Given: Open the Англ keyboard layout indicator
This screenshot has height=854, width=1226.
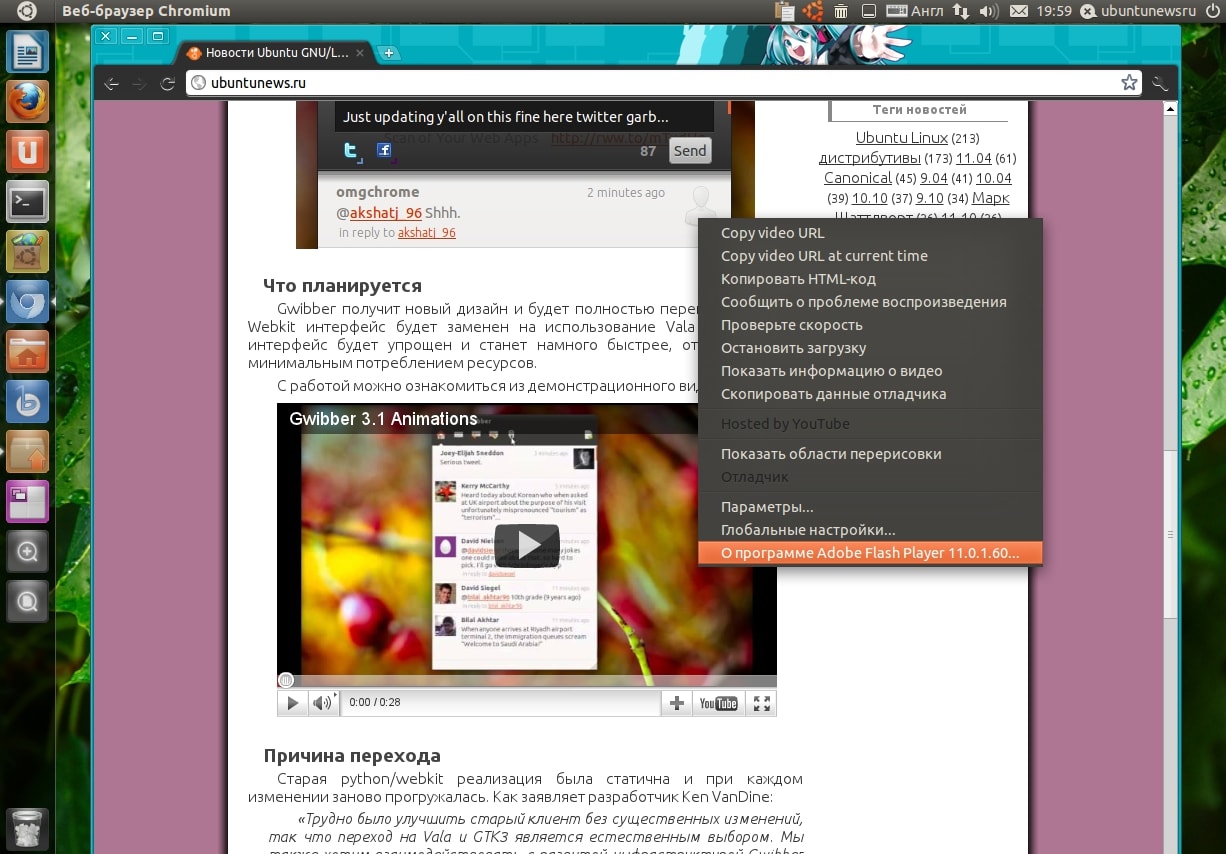Looking at the screenshot, I should (x=916, y=11).
